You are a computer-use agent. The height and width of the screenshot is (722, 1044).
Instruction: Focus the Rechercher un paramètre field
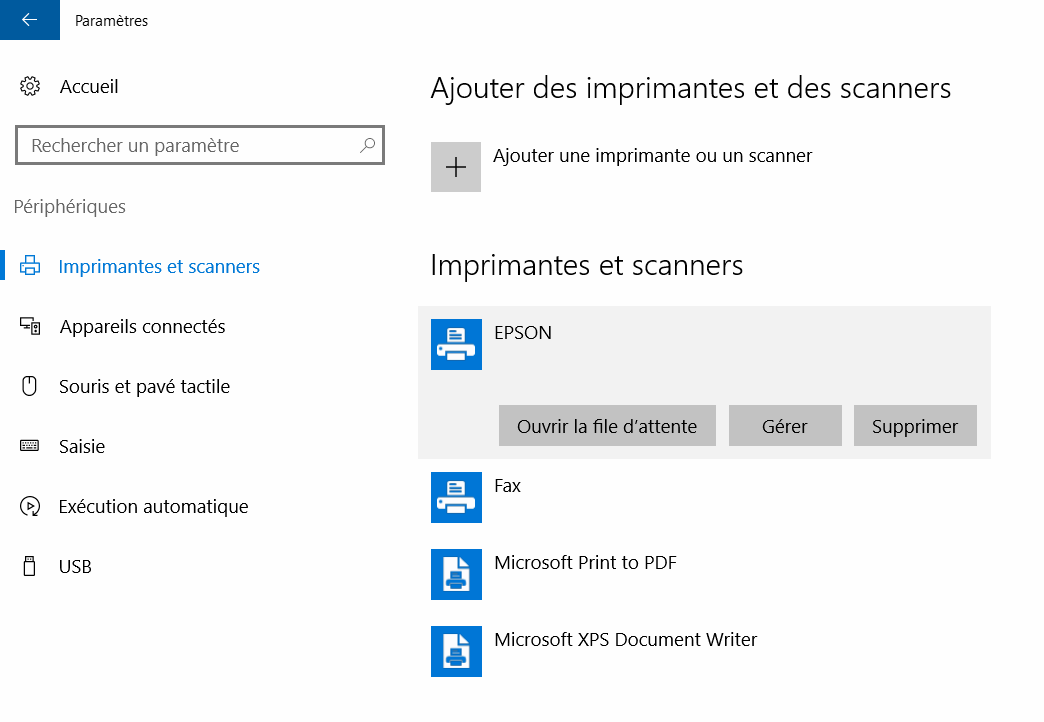tap(190, 146)
